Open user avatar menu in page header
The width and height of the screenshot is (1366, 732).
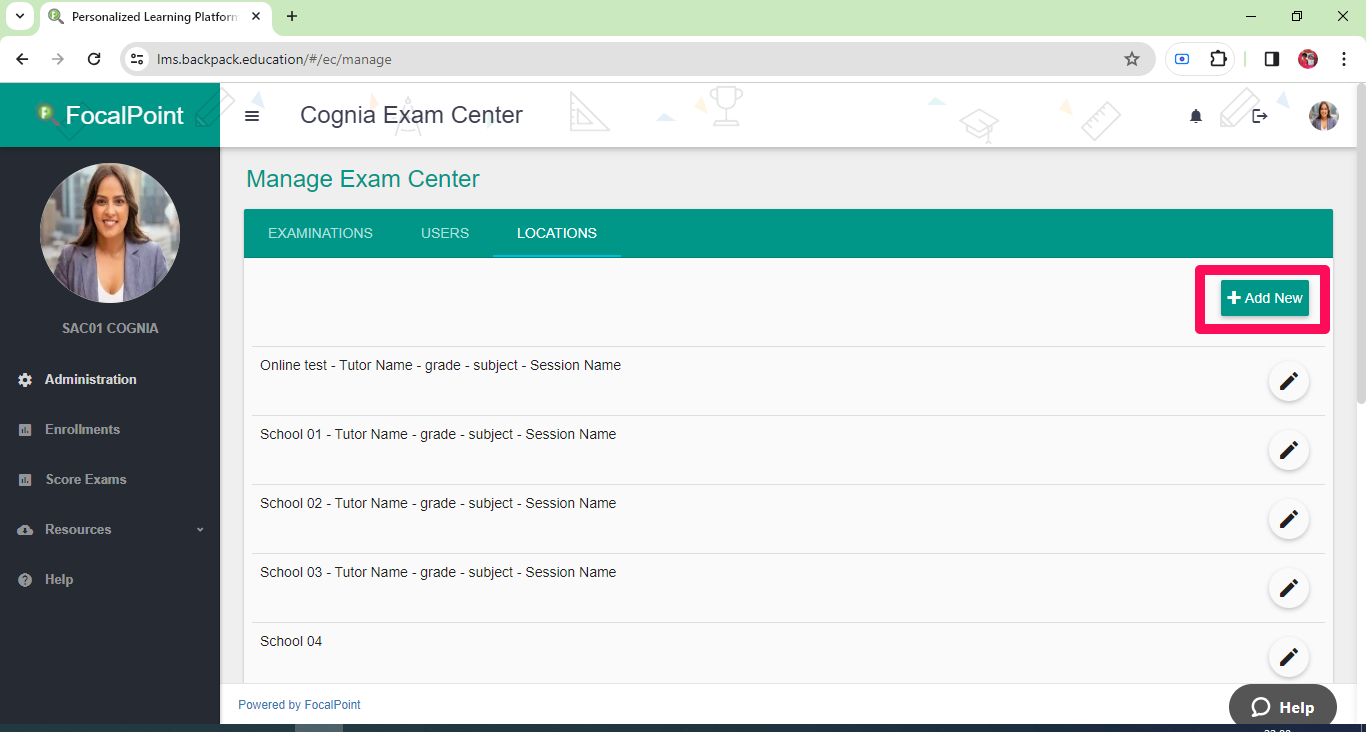(x=1324, y=116)
